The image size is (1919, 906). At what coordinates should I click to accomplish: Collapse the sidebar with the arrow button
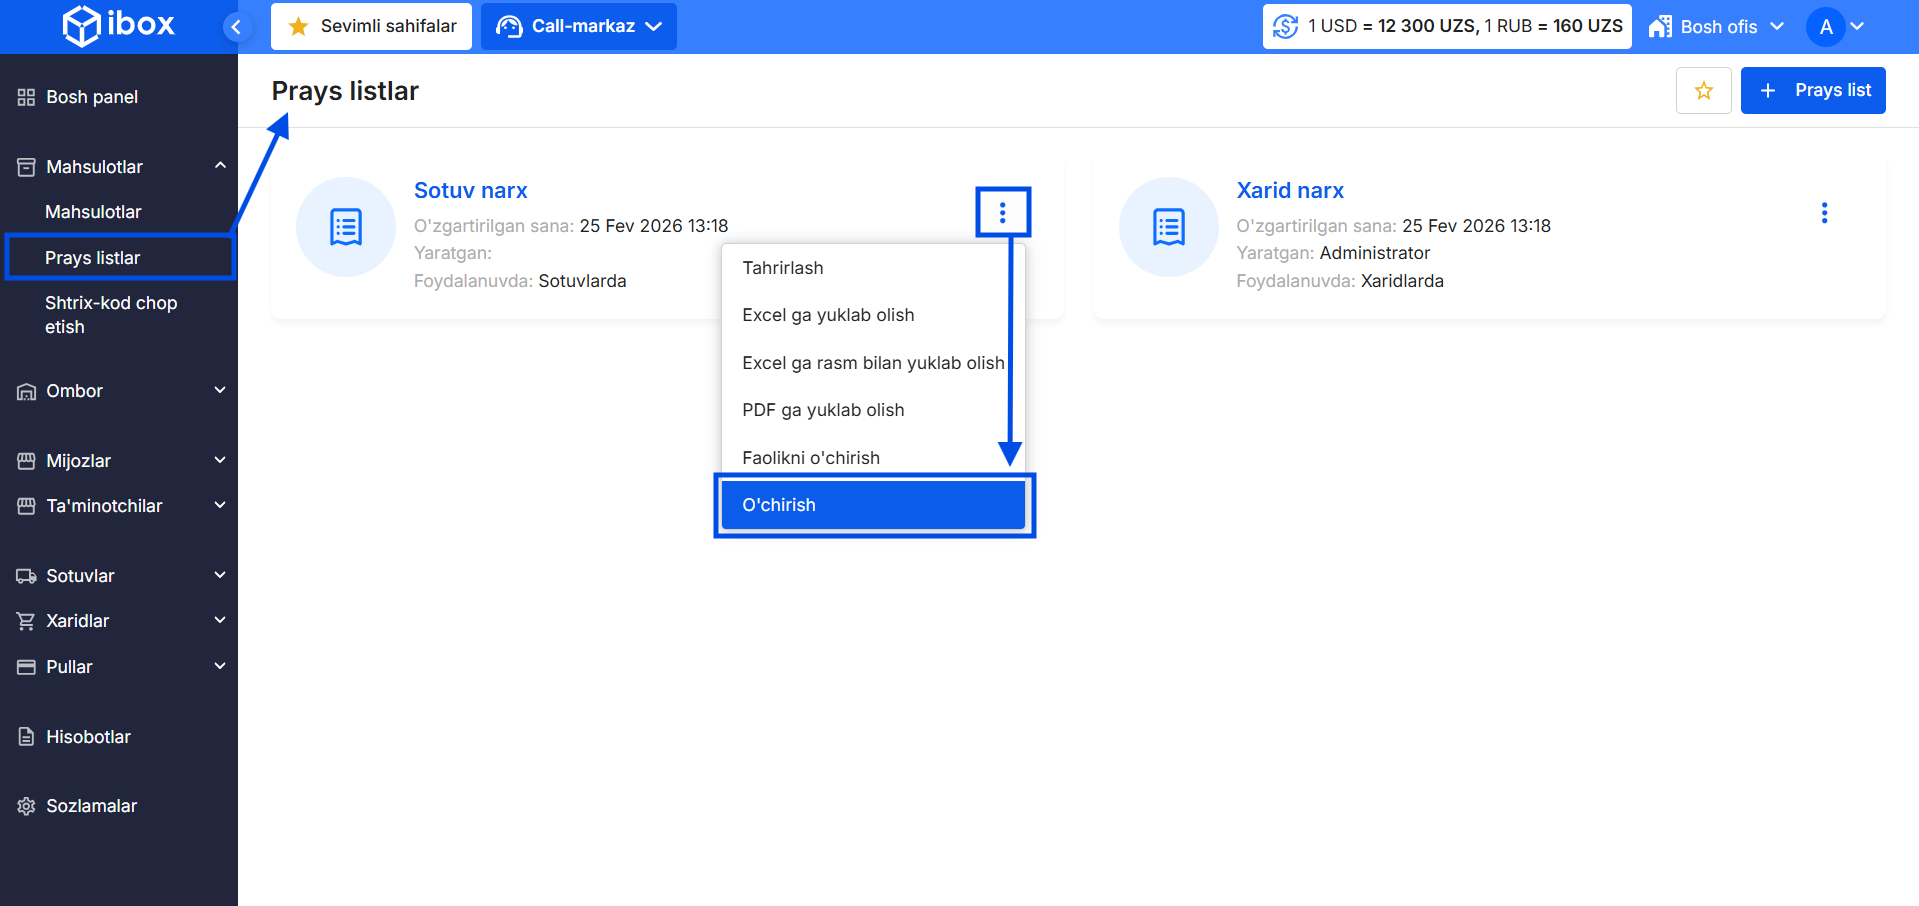click(x=236, y=27)
